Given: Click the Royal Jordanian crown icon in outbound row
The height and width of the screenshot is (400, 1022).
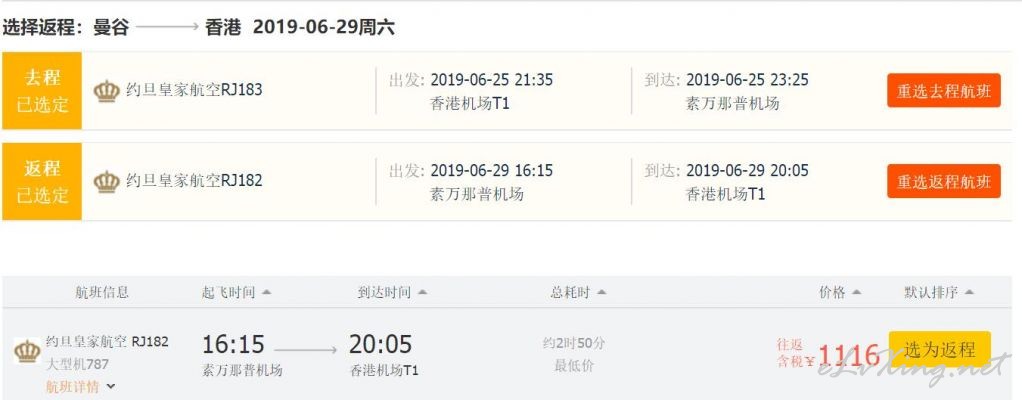Looking at the screenshot, I should click(106, 91).
